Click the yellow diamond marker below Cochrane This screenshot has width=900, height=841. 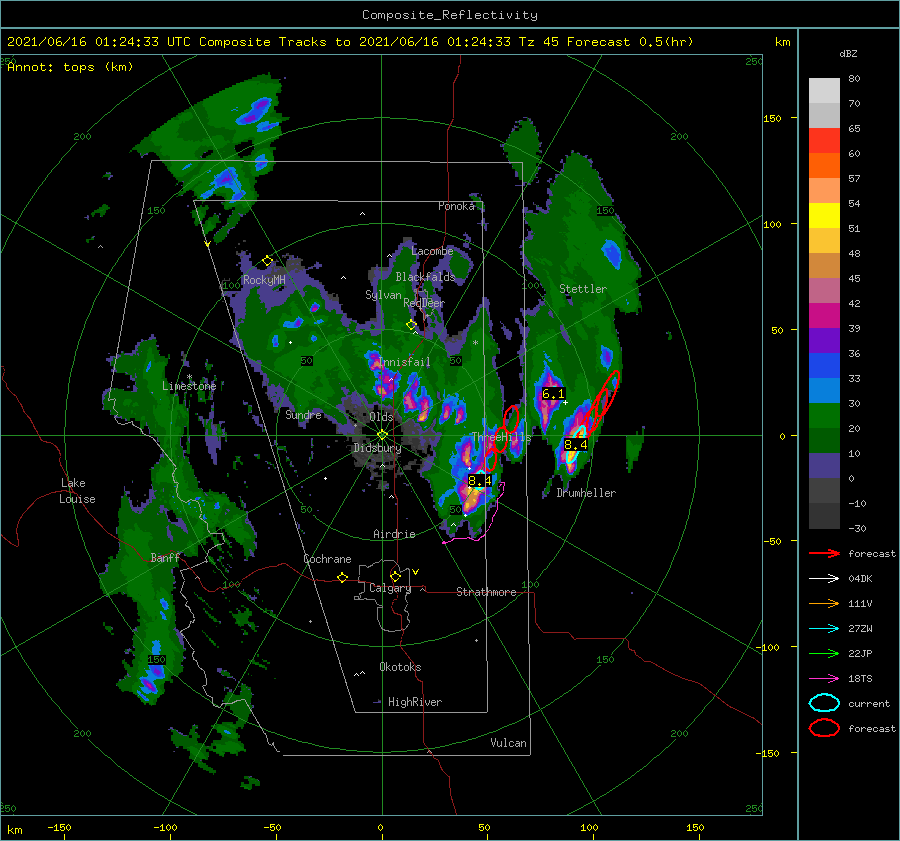[343, 577]
